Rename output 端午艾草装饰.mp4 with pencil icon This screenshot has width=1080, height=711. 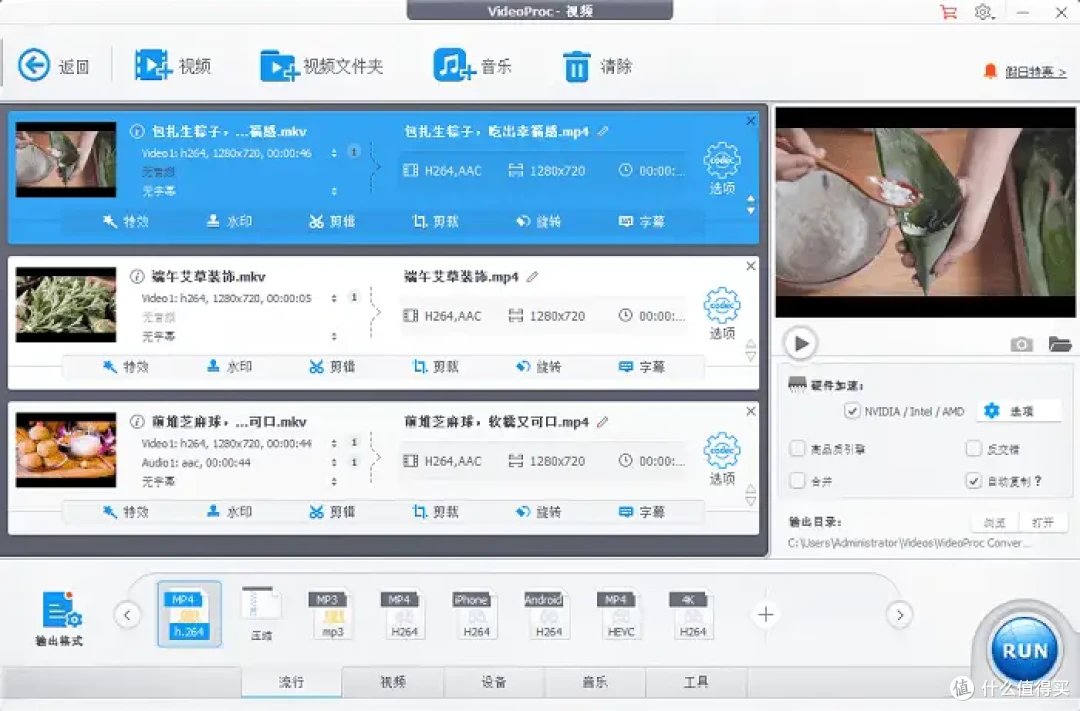[x=532, y=276]
